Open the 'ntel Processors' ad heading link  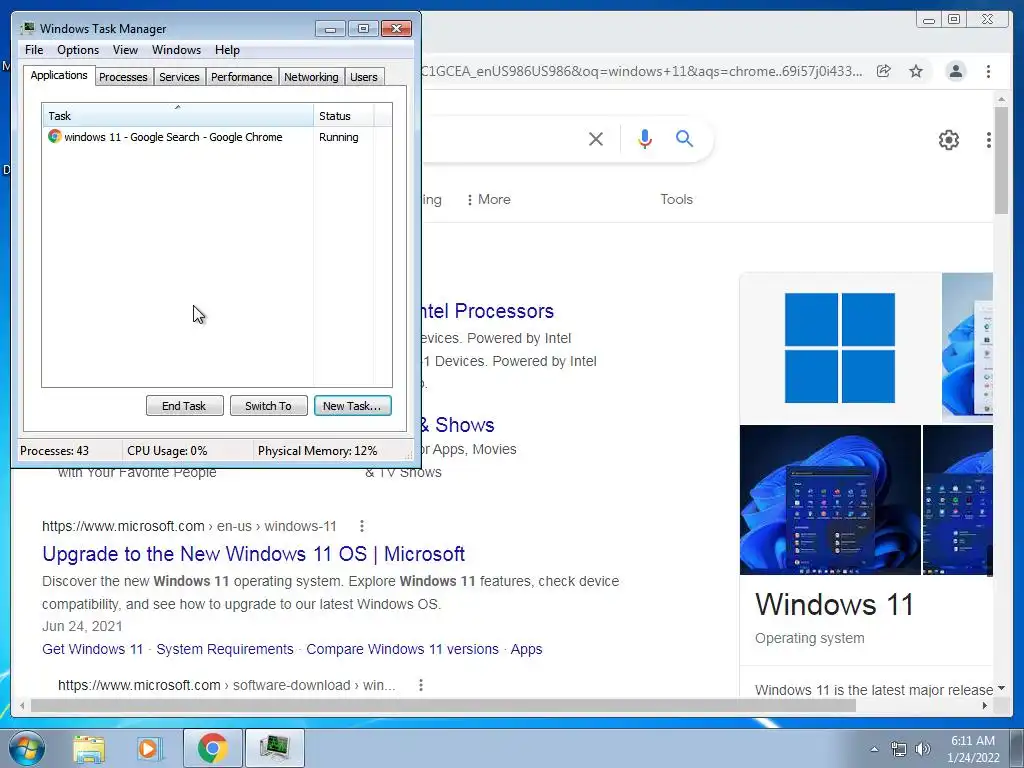pos(488,311)
